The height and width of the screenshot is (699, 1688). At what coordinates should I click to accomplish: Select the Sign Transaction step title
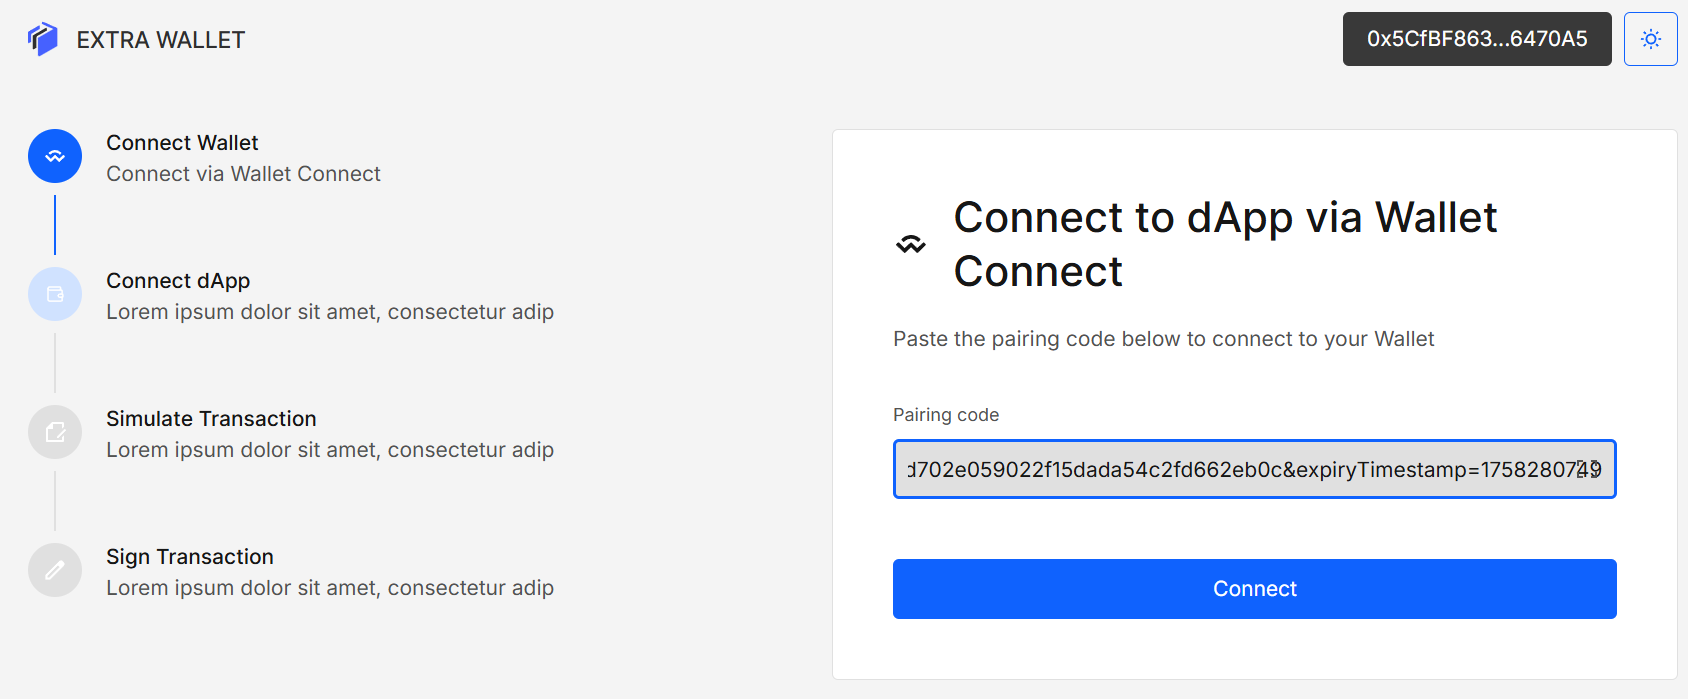click(x=190, y=557)
